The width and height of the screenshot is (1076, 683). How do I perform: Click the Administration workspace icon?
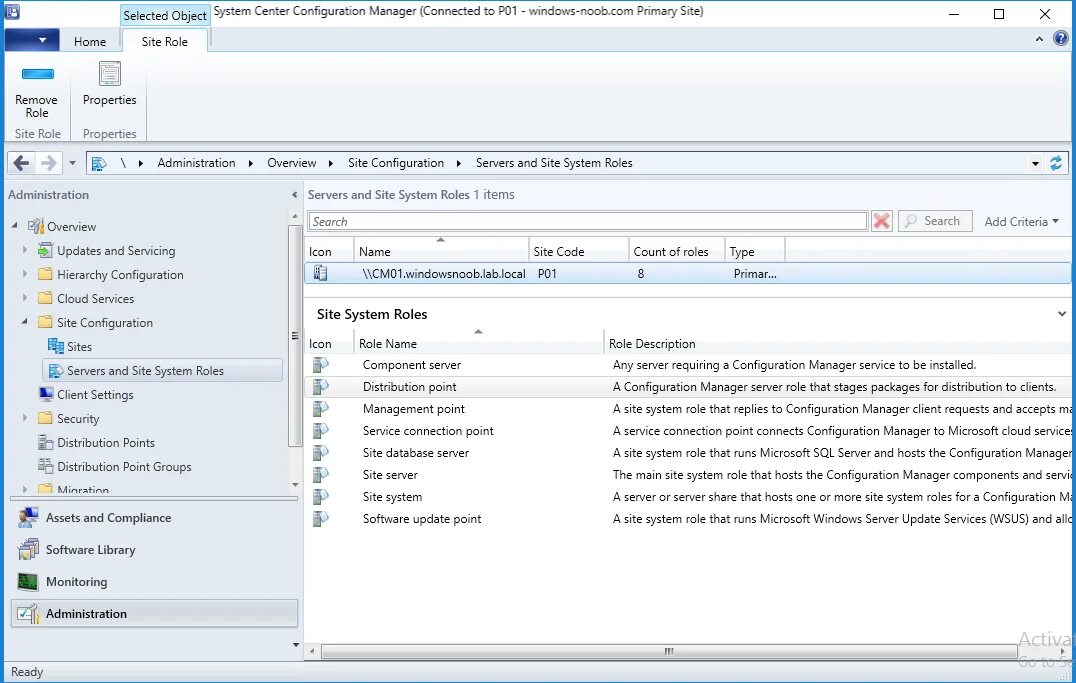click(x=28, y=613)
